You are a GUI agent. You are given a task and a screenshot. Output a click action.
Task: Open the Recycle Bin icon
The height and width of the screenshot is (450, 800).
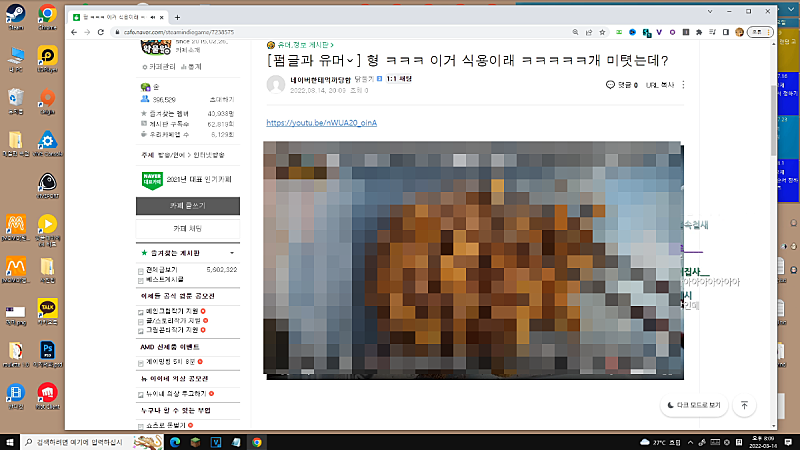(x=16, y=101)
